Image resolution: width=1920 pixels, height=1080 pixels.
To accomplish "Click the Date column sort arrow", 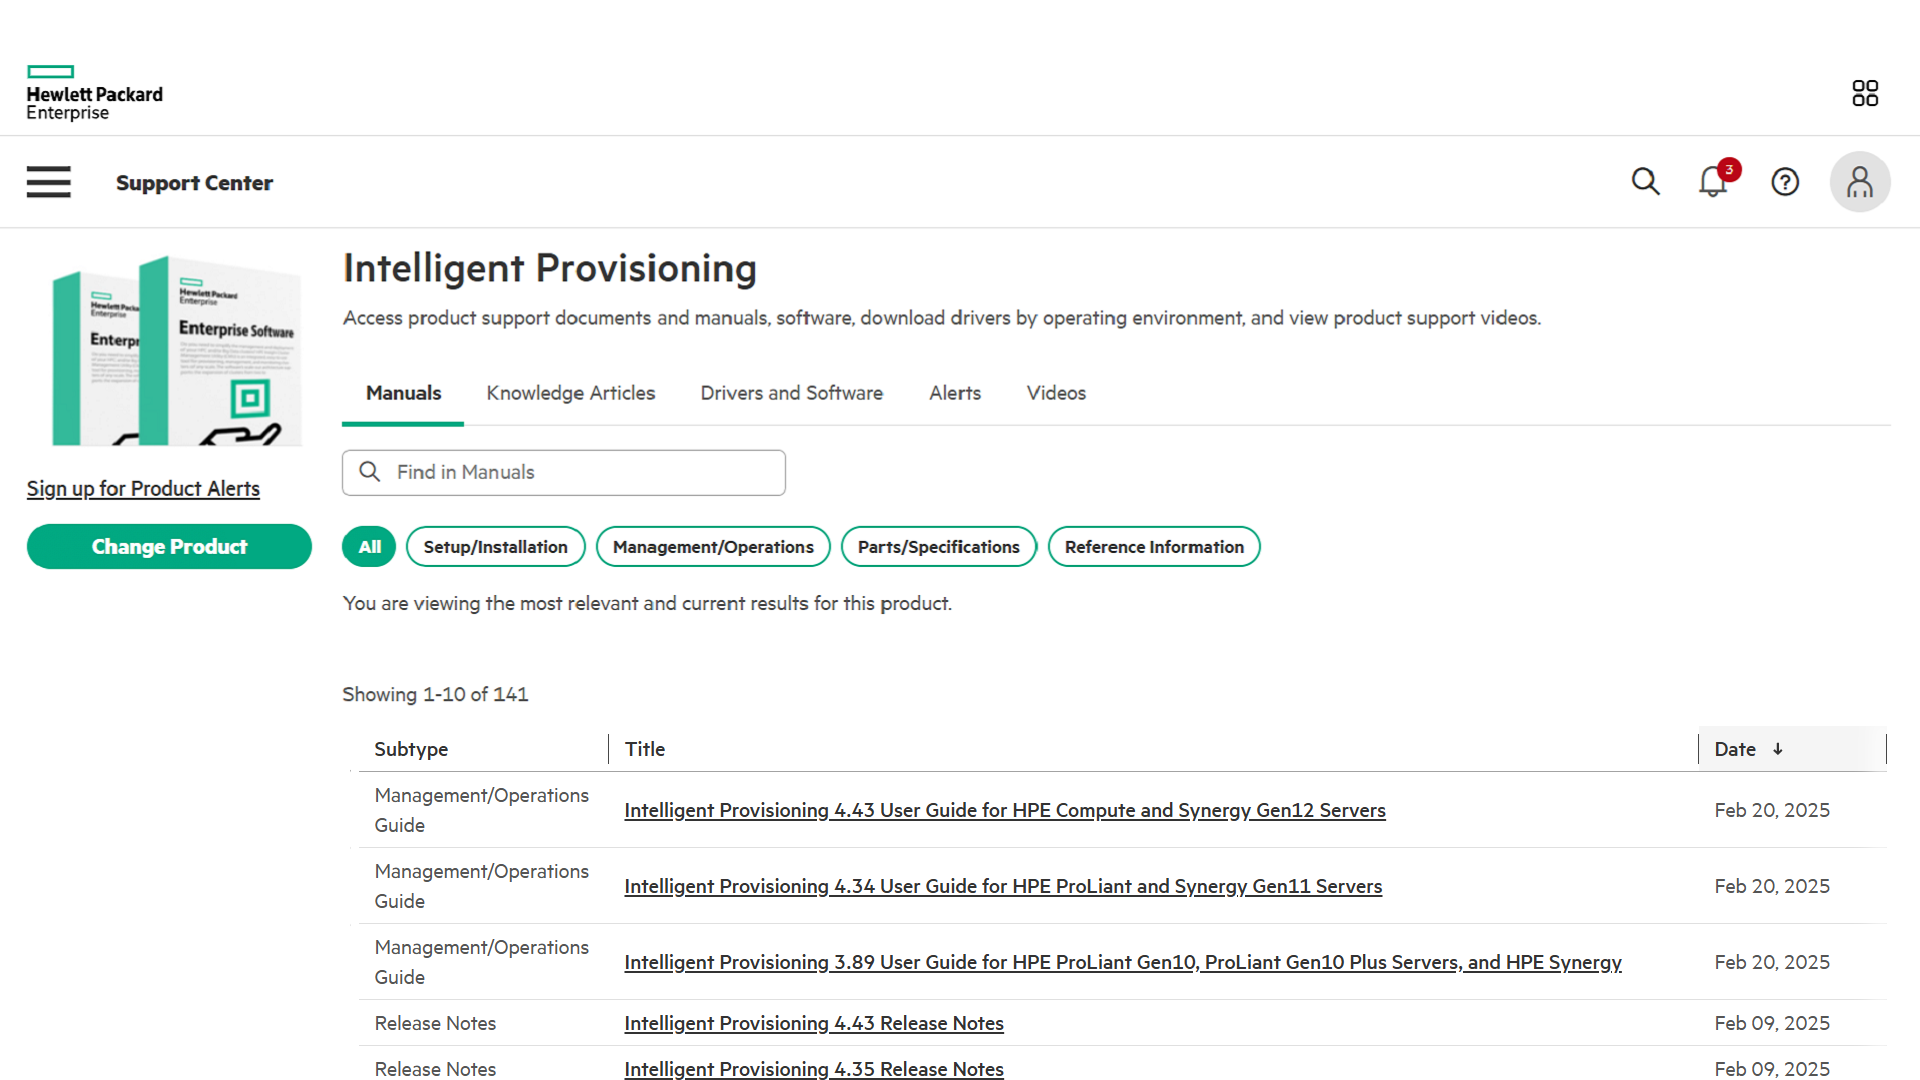I will click(x=1778, y=749).
